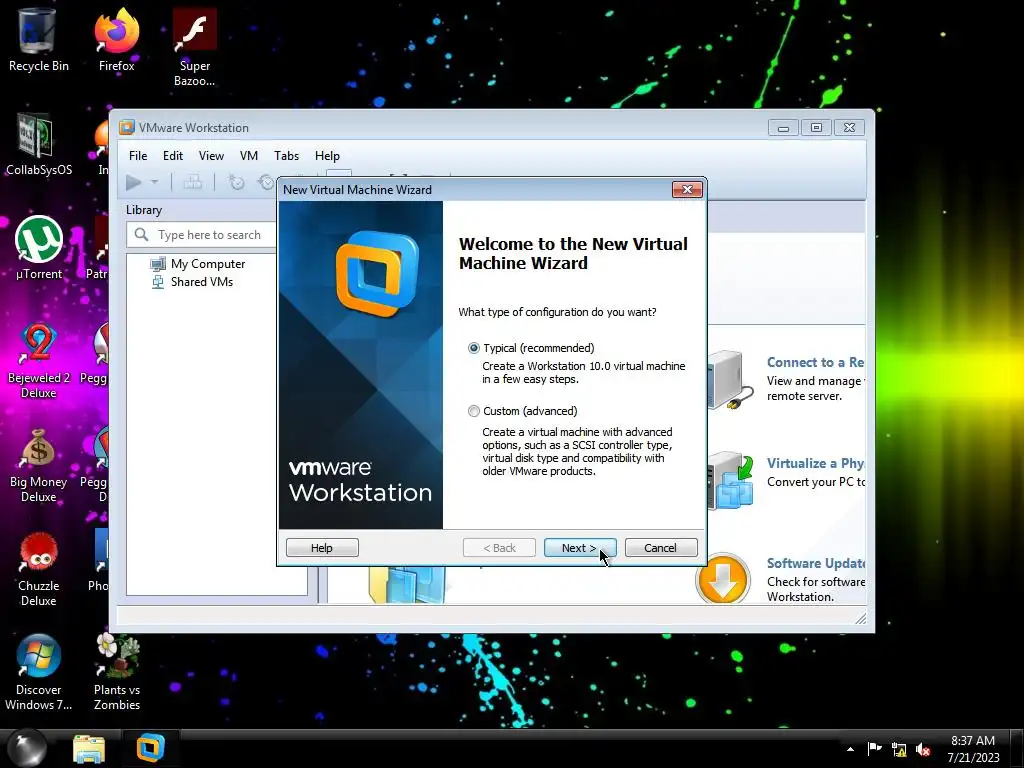Click the muted volume tray icon
Screen dimensions: 1024x768
923,750
